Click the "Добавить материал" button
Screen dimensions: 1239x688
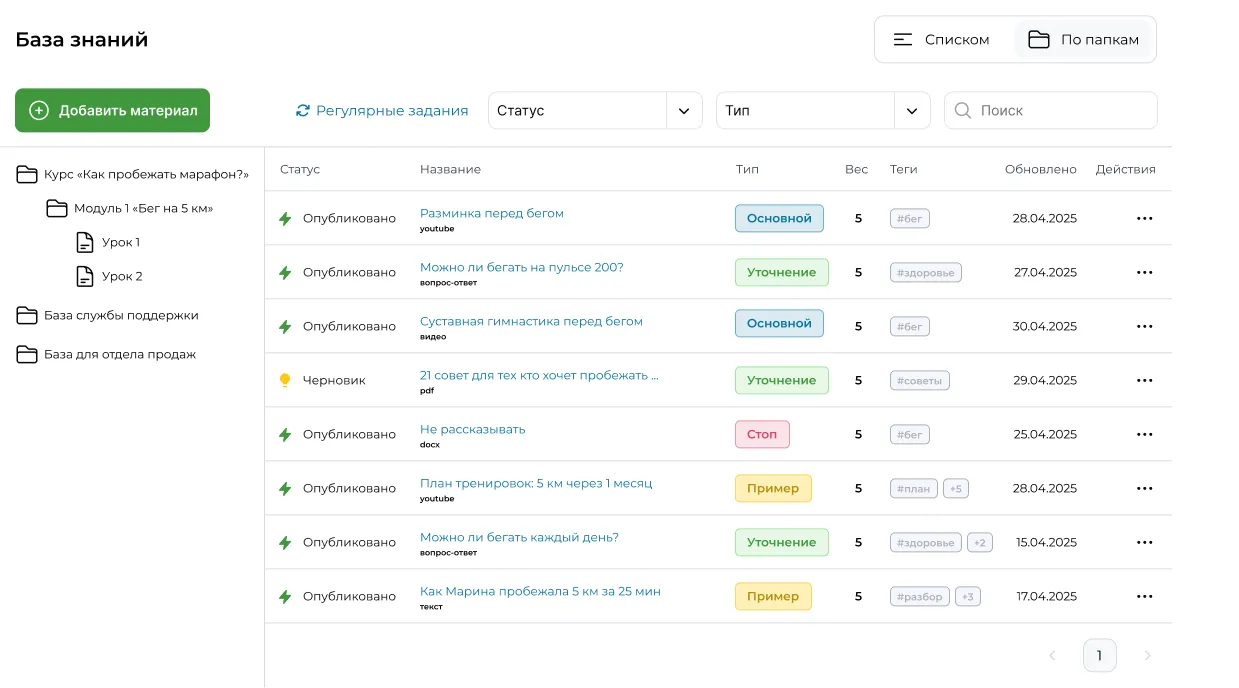[112, 111]
